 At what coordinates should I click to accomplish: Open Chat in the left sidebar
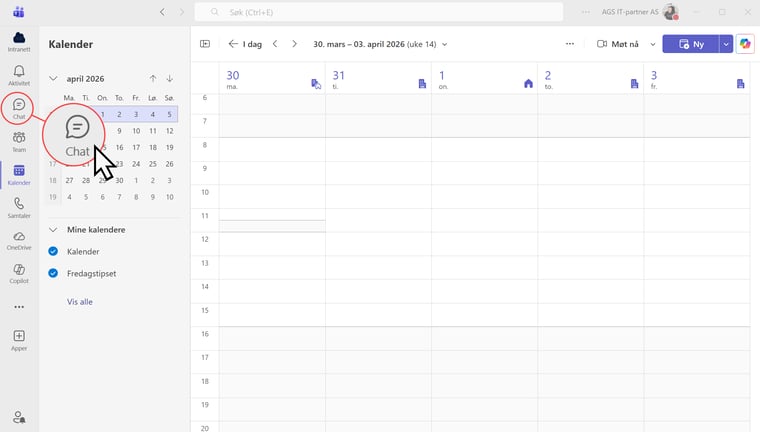[x=18, y=108]
